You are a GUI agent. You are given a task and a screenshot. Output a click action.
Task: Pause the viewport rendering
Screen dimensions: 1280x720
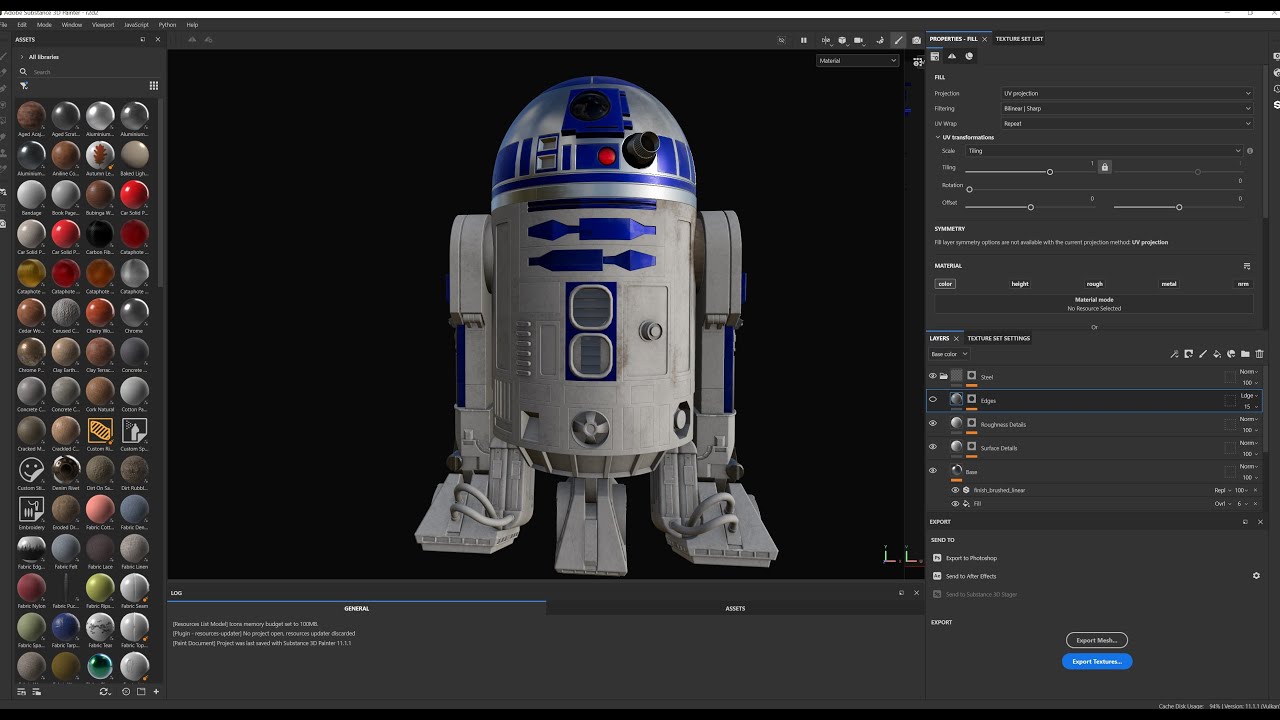803,40
